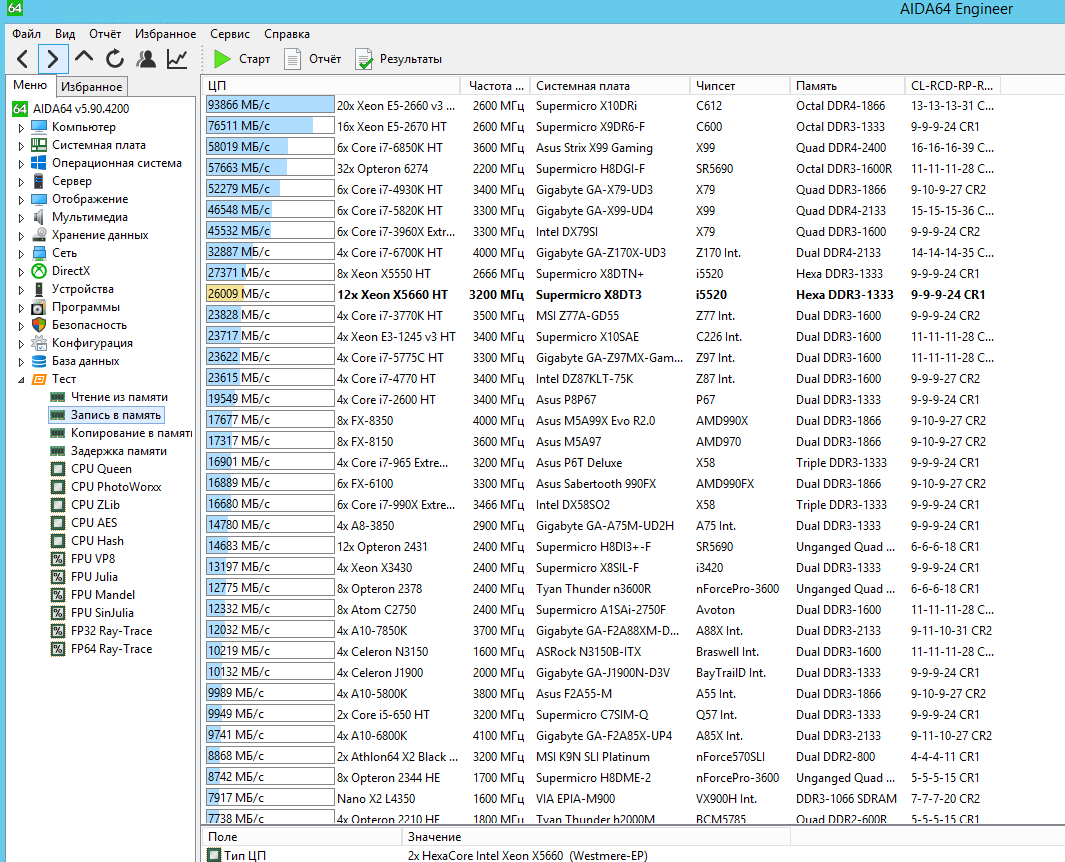Screen dimensions: 1065x862
Task: Expand the Операционная система tree node
Action: (x=21, y=164)
